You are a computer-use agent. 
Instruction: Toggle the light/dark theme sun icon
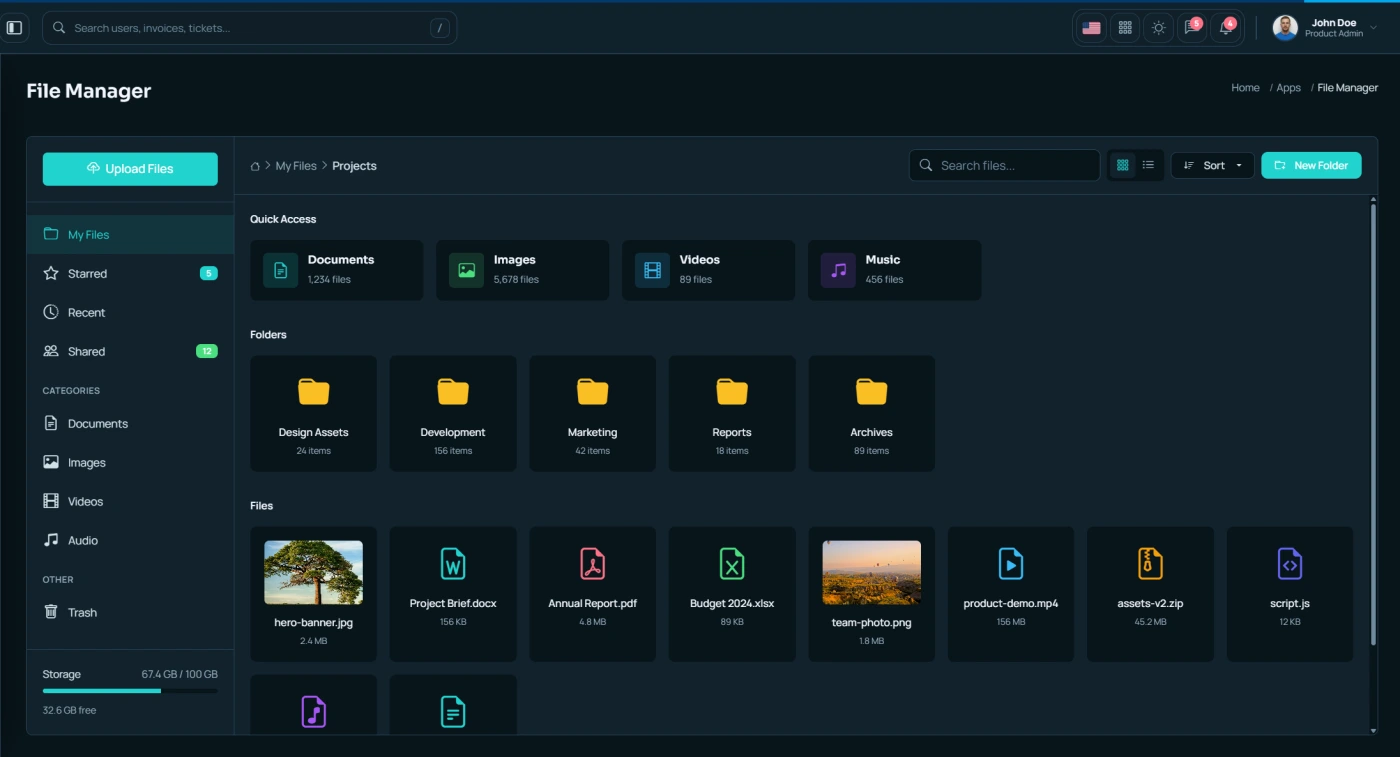(x=1158, y=28)
